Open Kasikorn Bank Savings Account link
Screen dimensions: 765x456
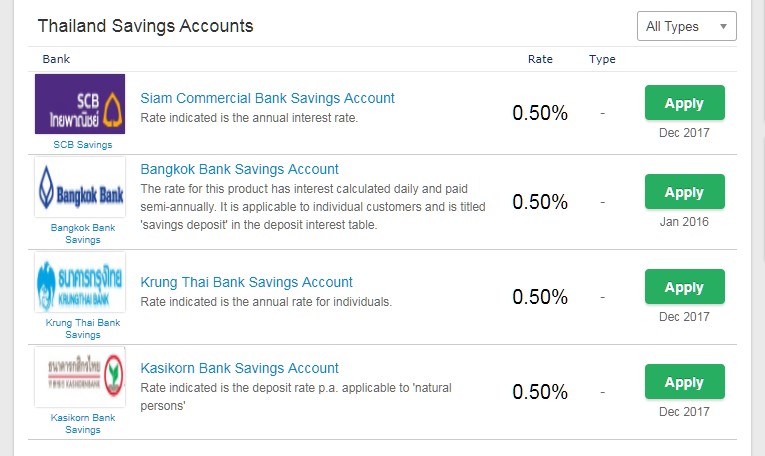pyautogui.click(x=240, y=368)
